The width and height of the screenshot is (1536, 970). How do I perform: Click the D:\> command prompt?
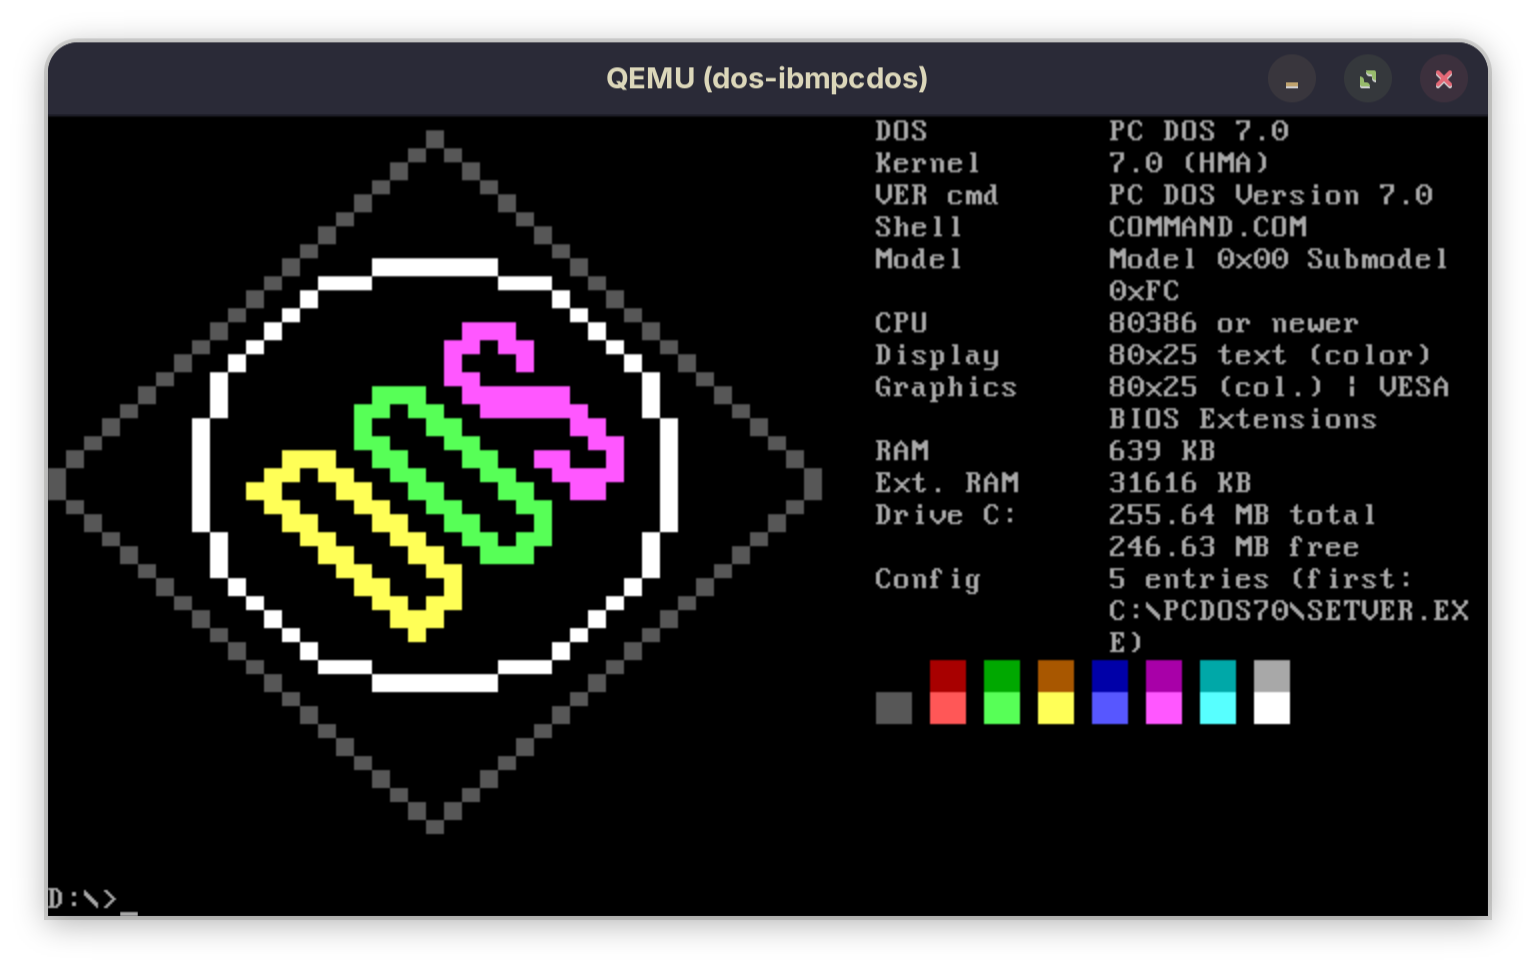[82, 899]
